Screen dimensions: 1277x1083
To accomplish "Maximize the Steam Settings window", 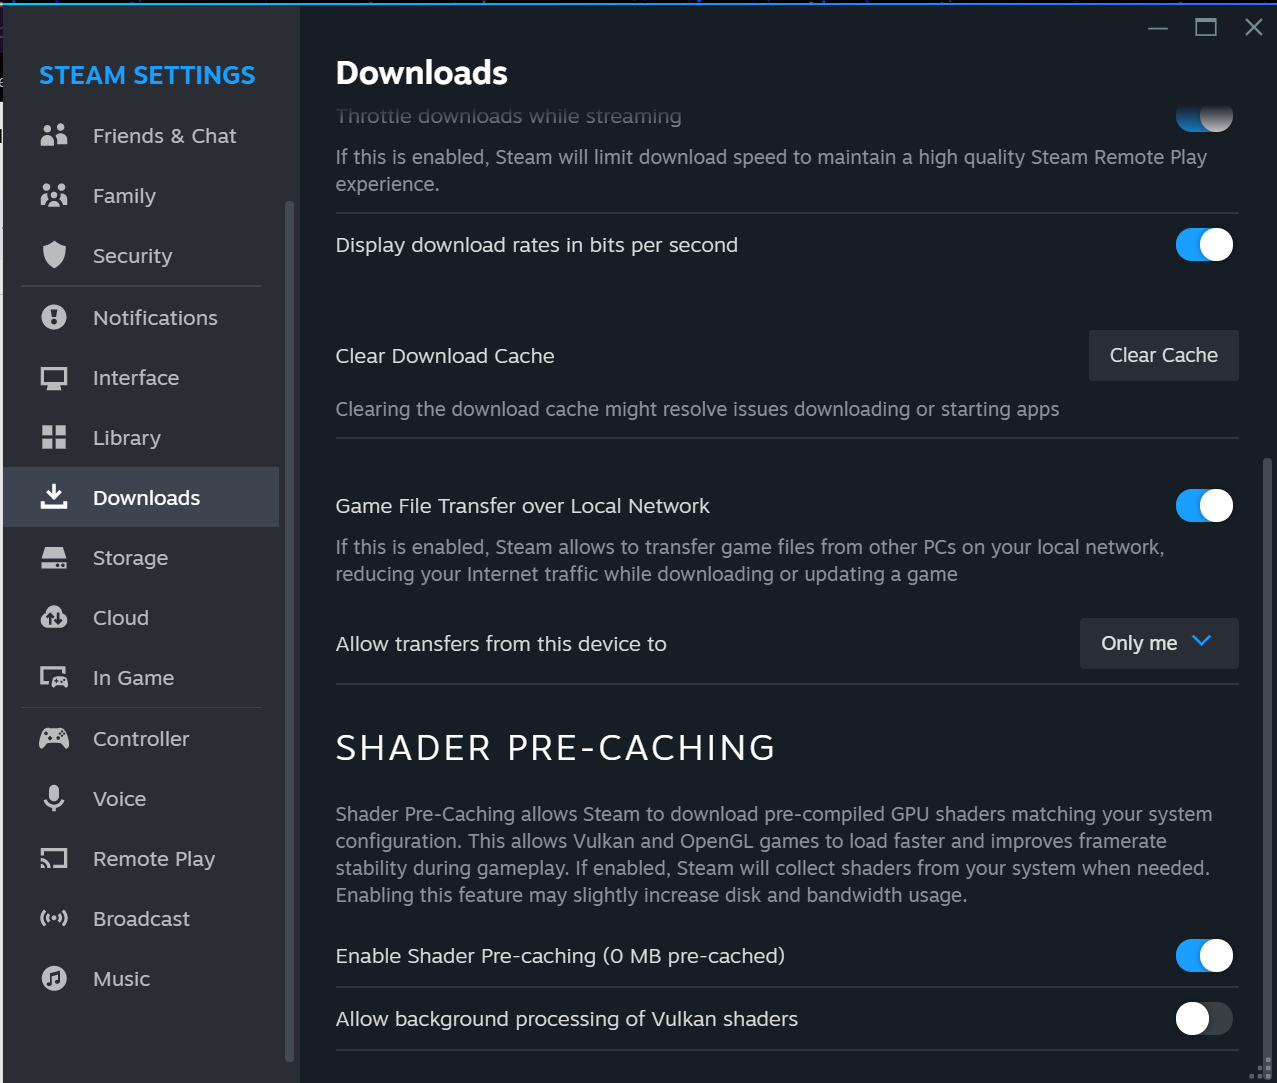I will click(1206, 28).
